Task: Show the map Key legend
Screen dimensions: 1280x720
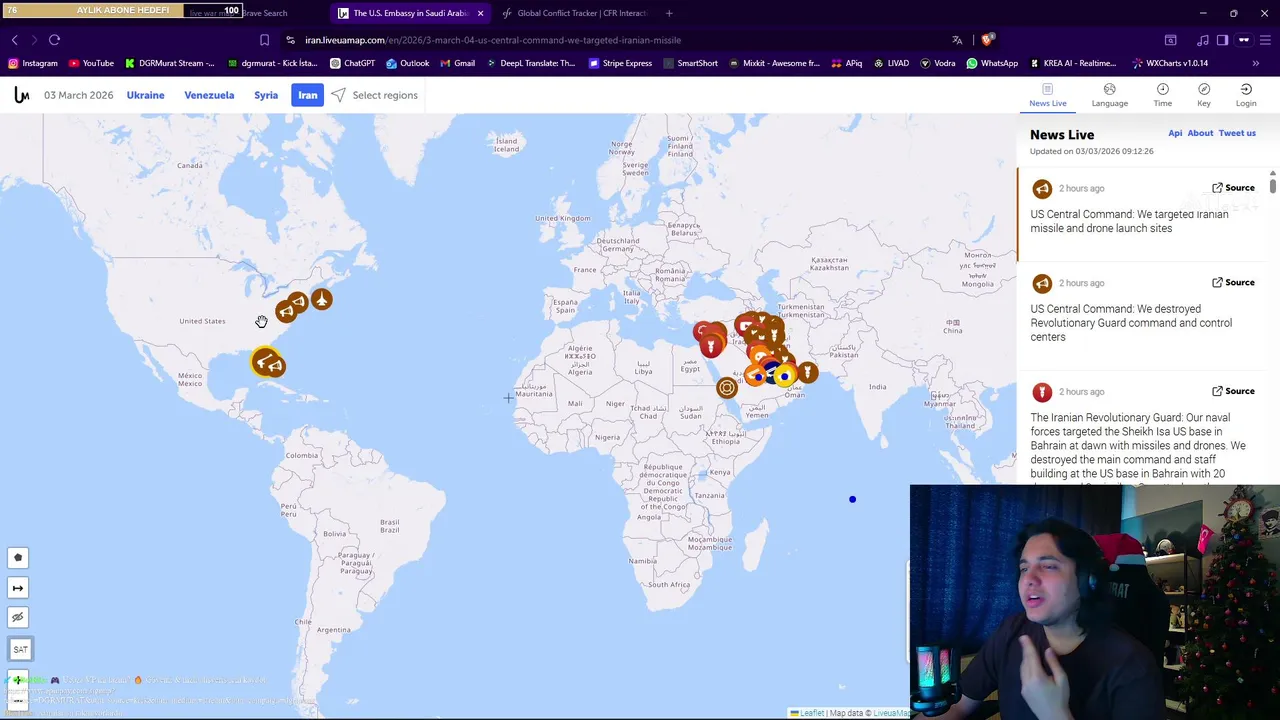Action: tap(1204, 95)
